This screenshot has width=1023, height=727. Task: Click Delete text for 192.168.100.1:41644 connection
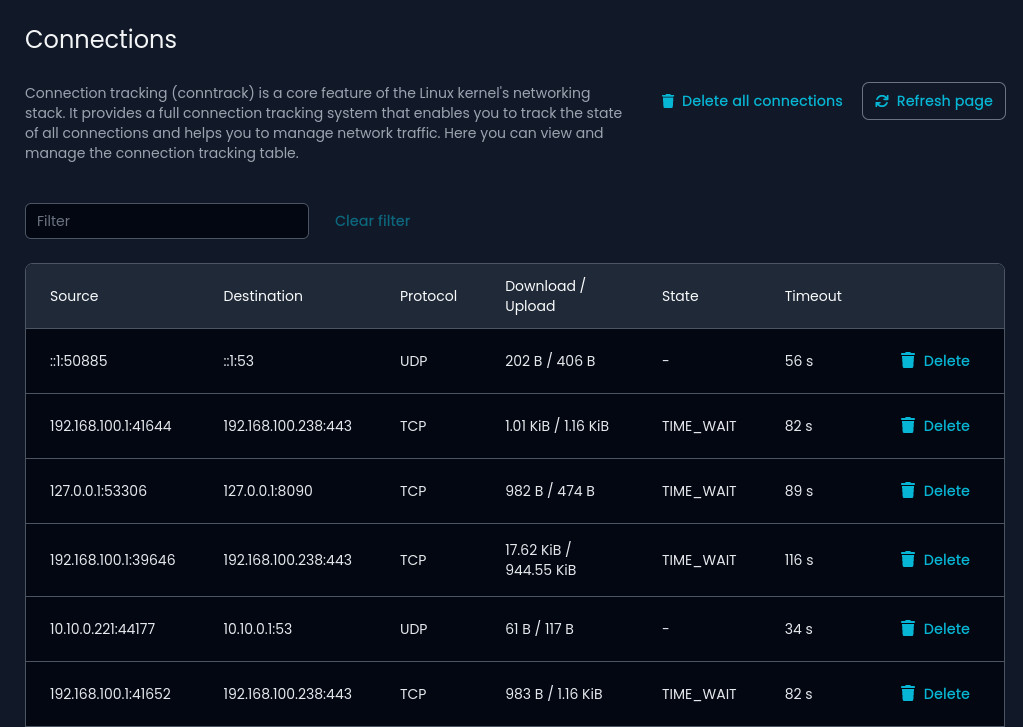coord(947,426)
